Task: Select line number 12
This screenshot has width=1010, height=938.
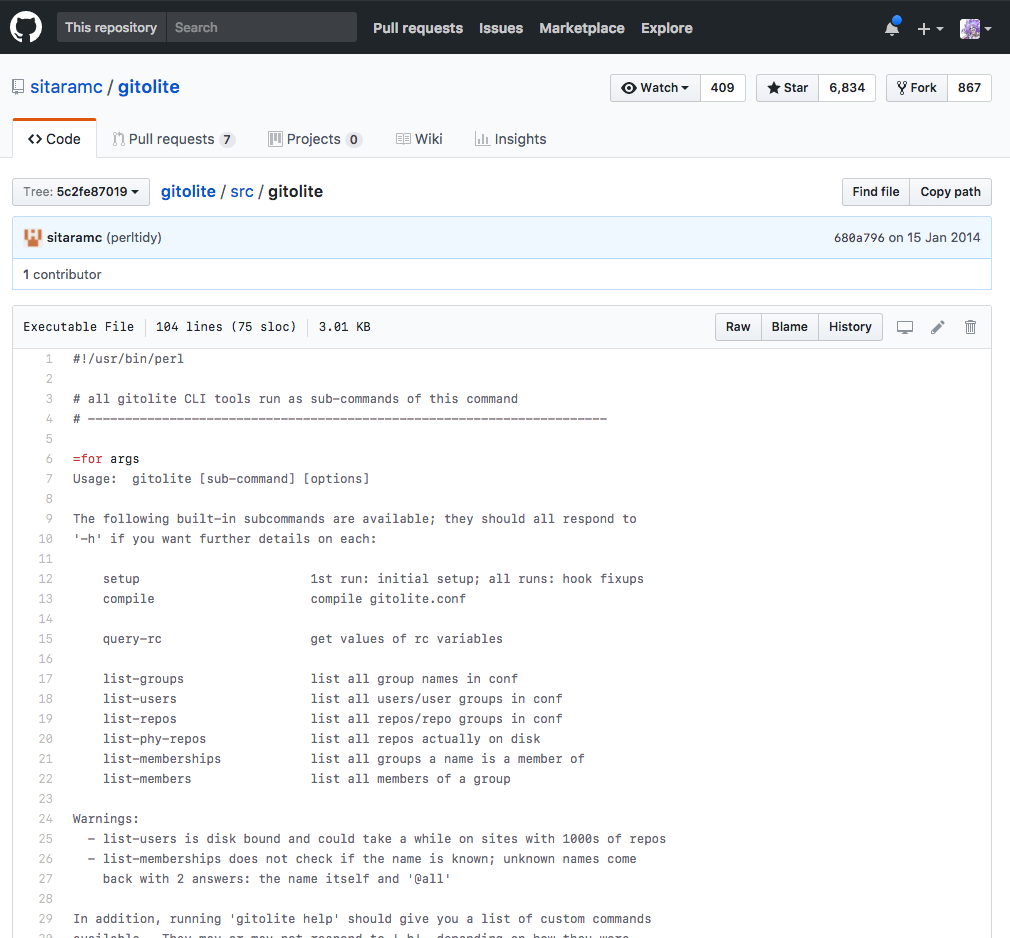Action: point(45,579)
